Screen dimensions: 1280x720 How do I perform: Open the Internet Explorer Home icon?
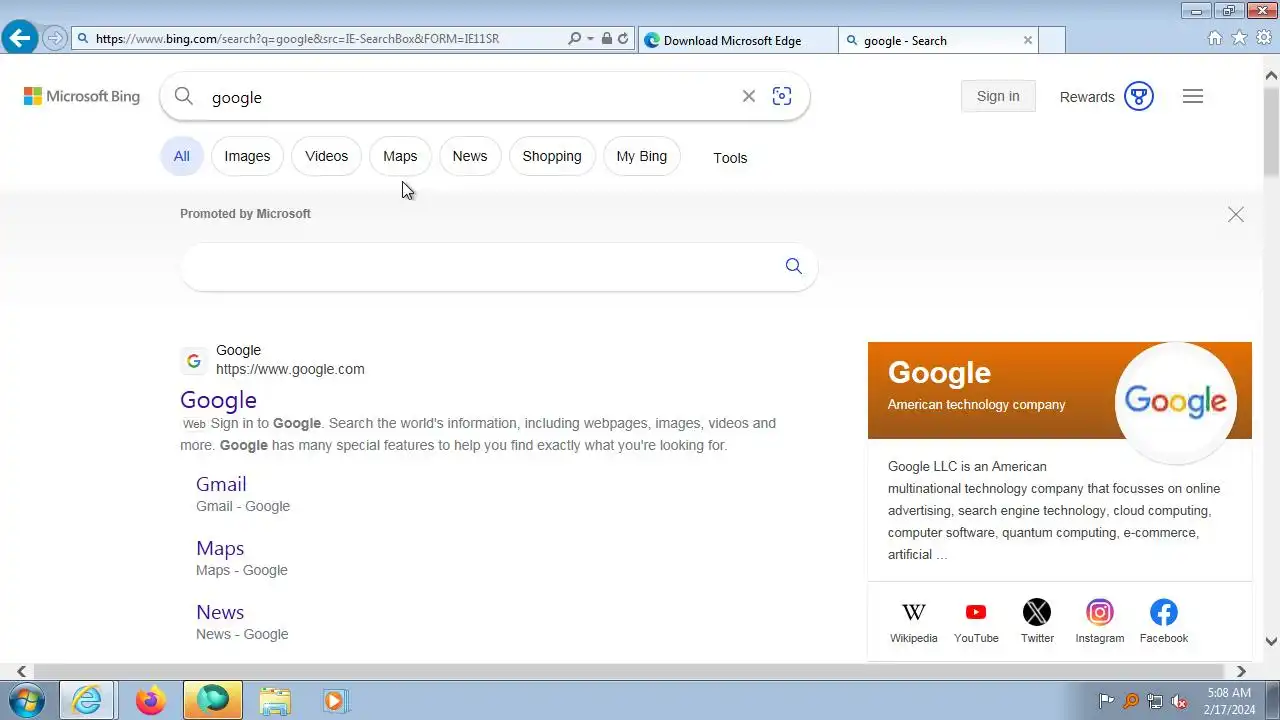click(x=1215, y=38)
